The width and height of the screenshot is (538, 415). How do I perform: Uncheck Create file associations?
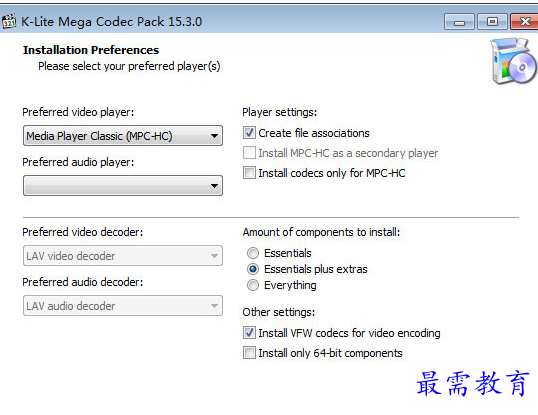point(249,133)
